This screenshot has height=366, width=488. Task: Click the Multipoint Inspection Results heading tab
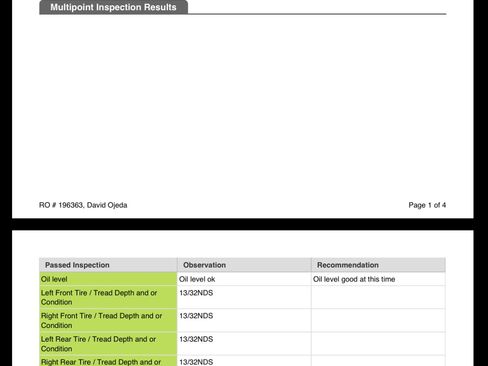tap(113, 7)
